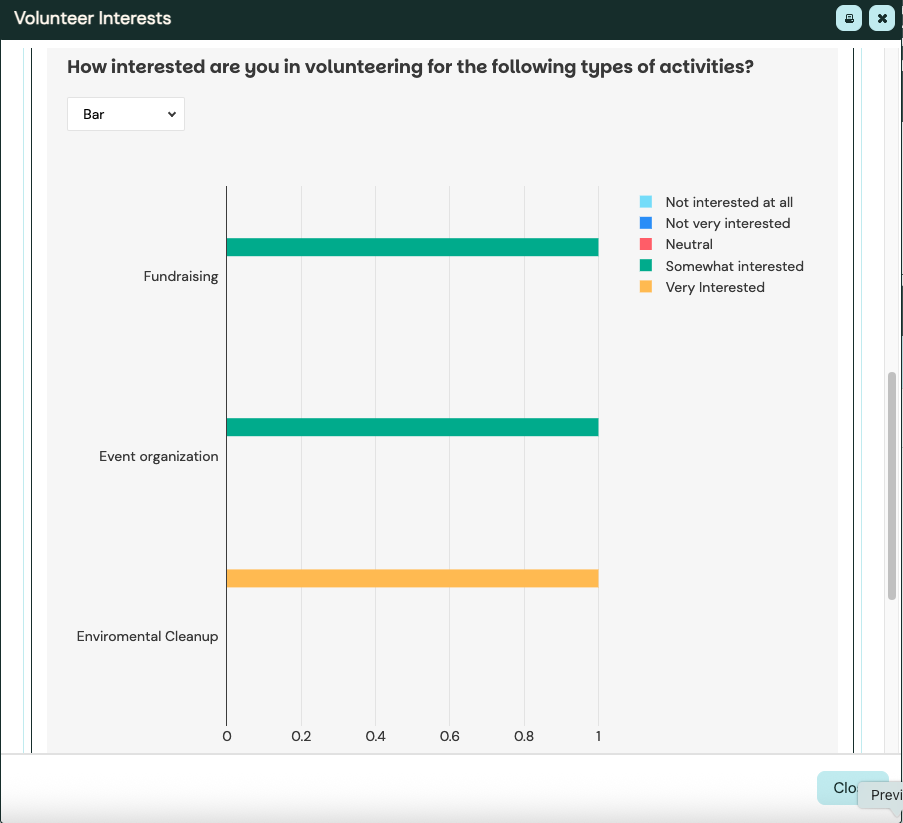Viewport: 903px width, 823px height.
Task: Close the dialog with the X icon
Action: point(881,18)
